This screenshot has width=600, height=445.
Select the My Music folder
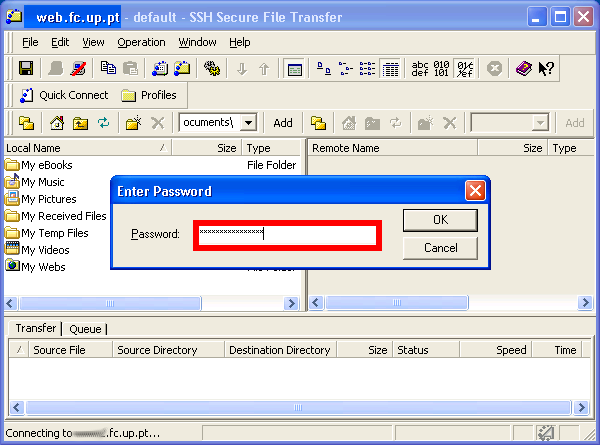pos(35,182)
